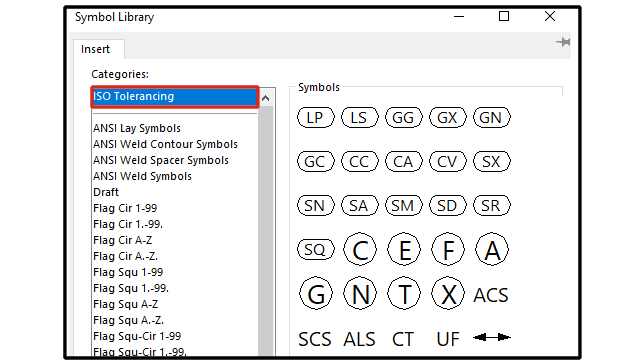
Task: Click the circled X symbol
Action: 448,293
